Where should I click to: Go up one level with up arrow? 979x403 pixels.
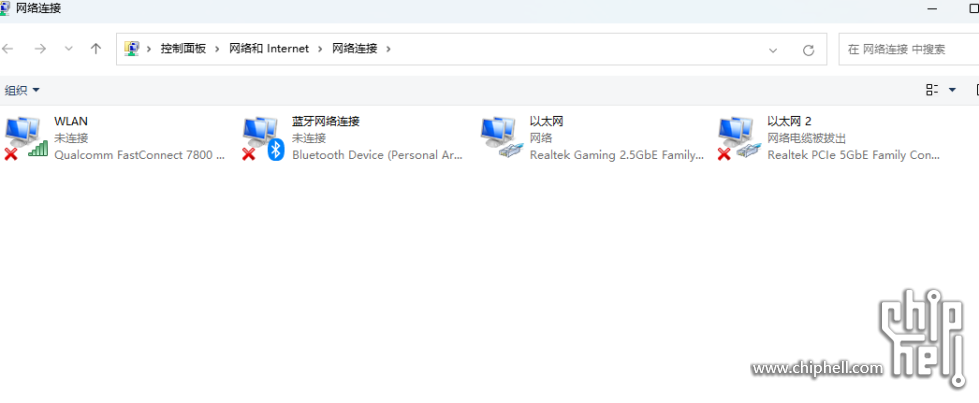(x=96, y=49)
